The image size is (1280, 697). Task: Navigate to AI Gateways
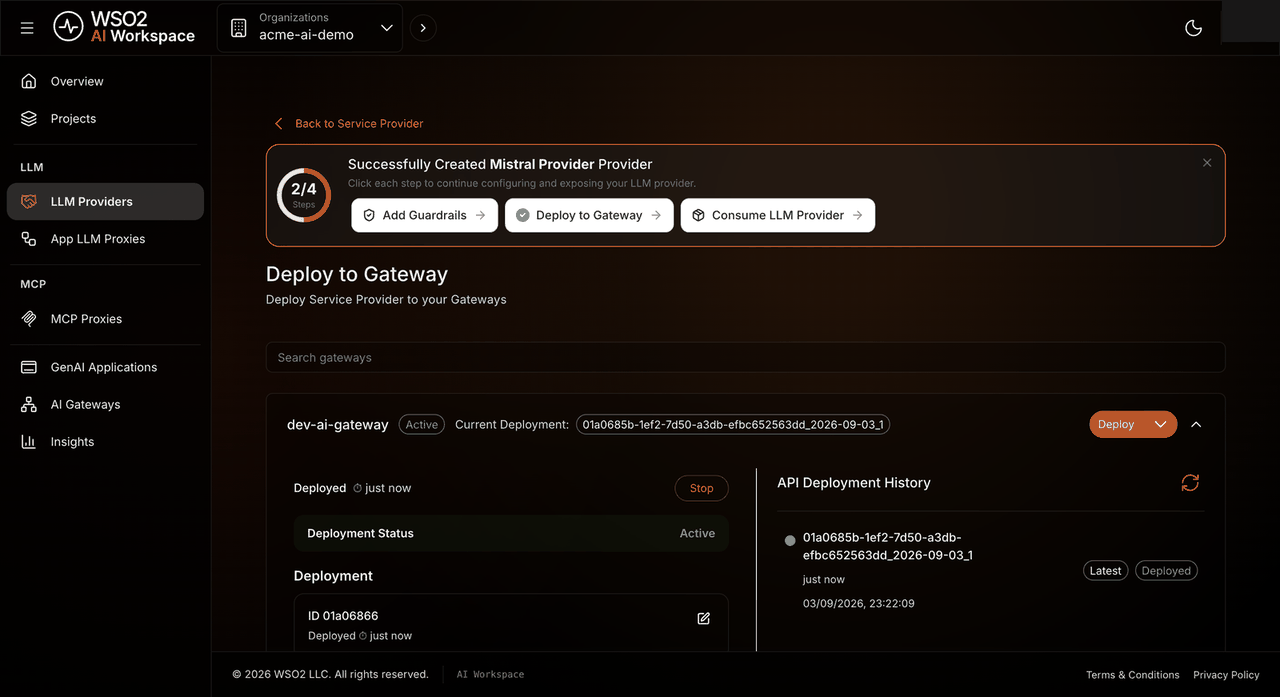105,404
